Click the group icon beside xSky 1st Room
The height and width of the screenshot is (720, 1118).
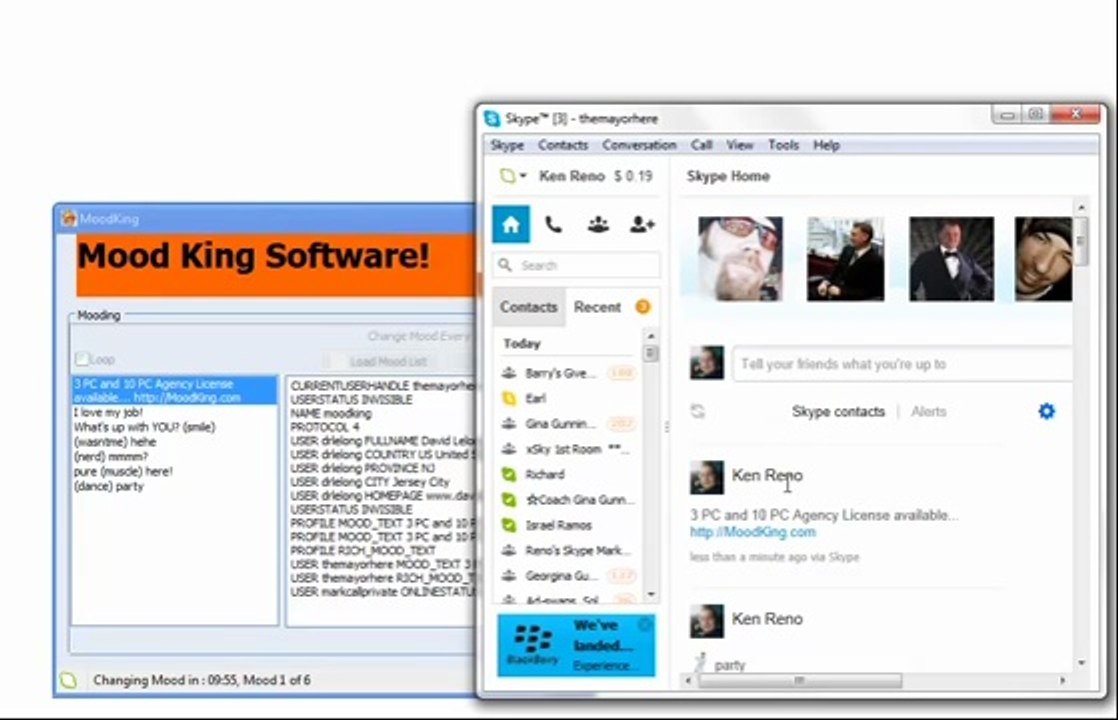[x=509, y=449]
